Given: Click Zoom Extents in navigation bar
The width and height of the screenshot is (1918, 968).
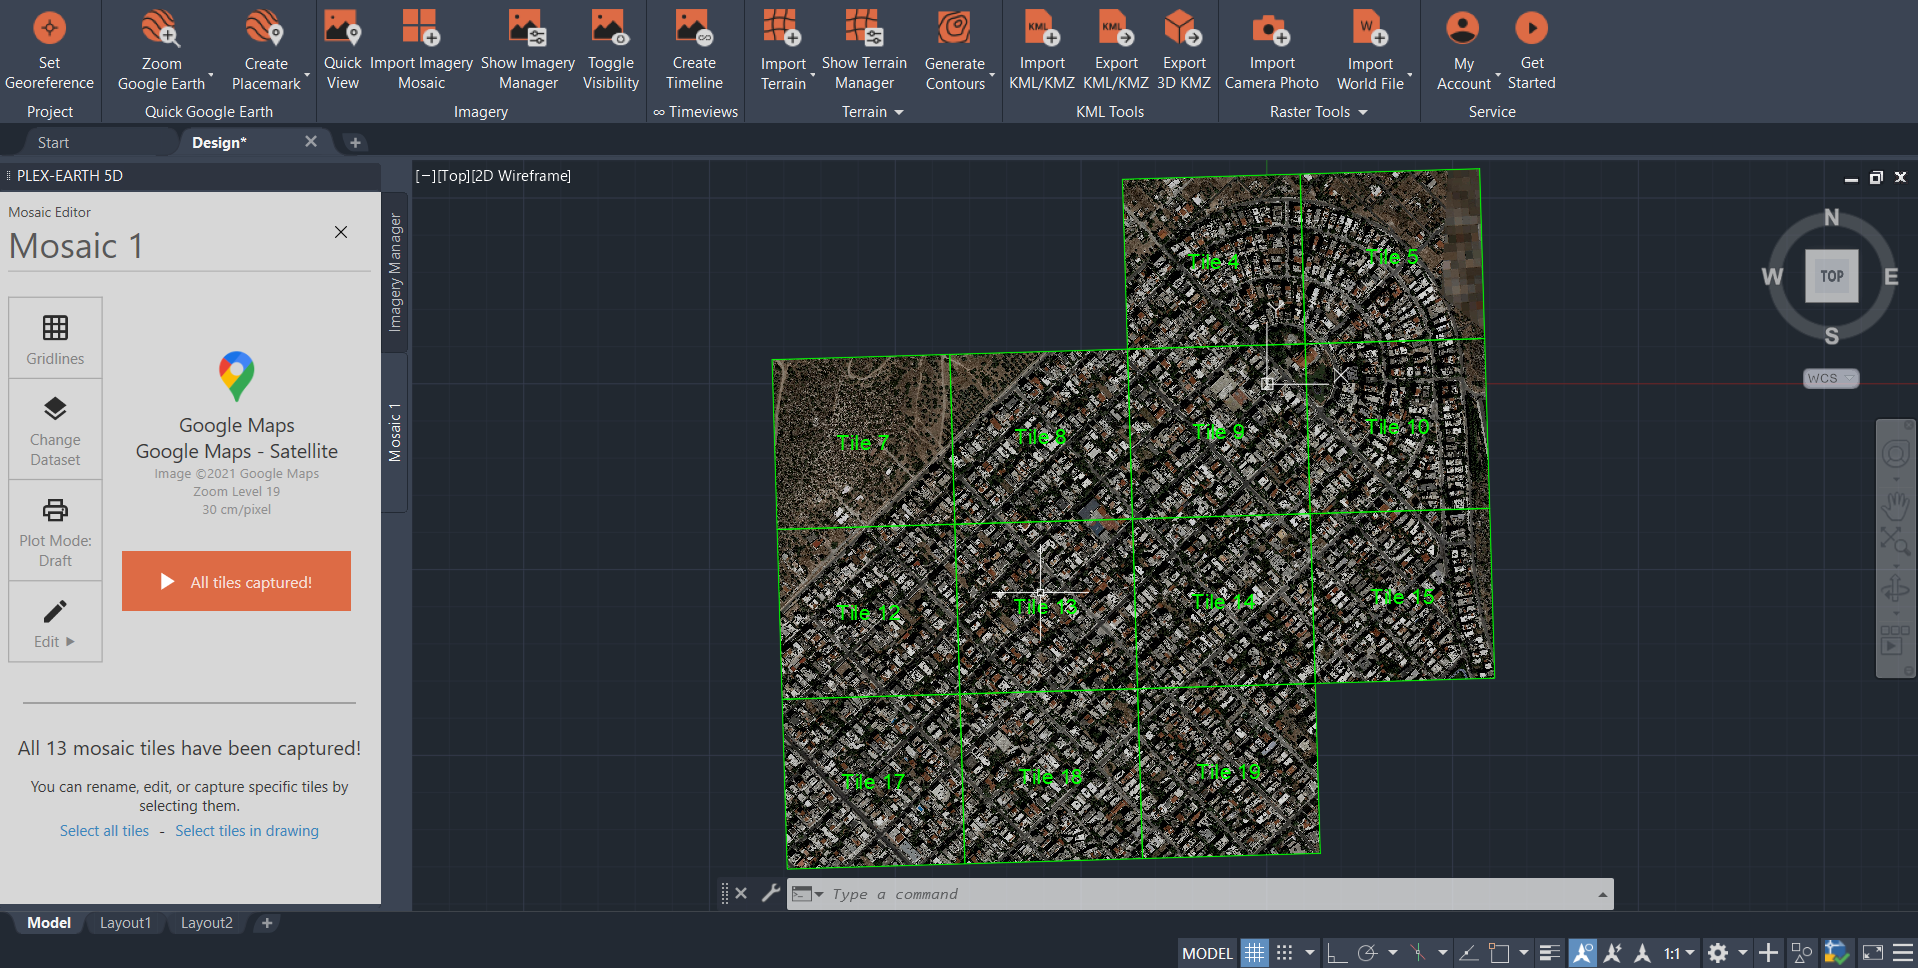Looking at the screenshot, I should (1894, 541).
